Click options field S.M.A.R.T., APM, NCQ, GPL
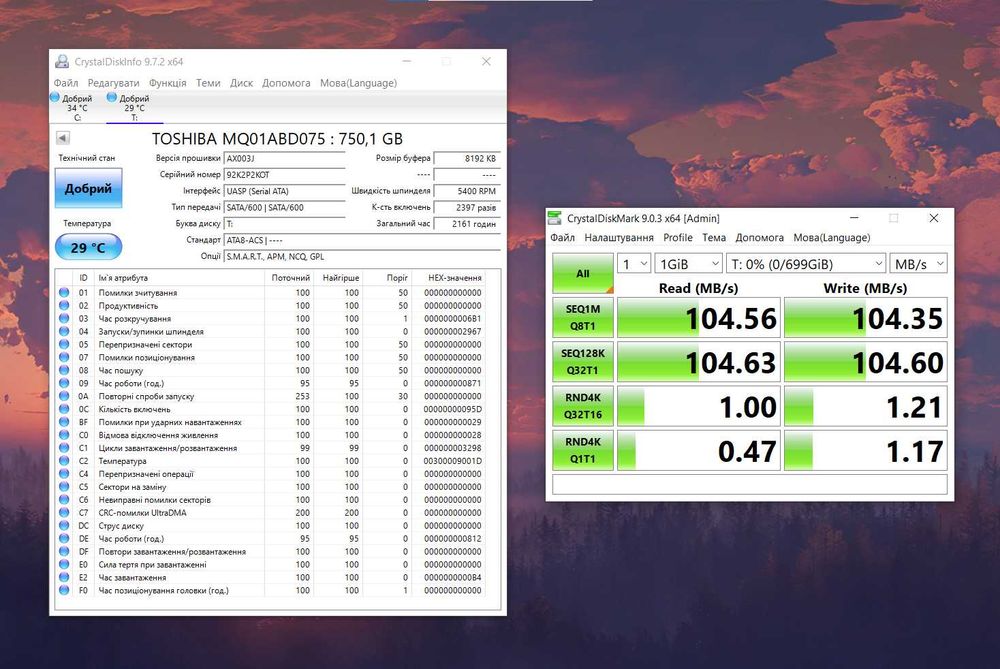The width and height of the screenshot is (1000, 669). click(362, 256)
